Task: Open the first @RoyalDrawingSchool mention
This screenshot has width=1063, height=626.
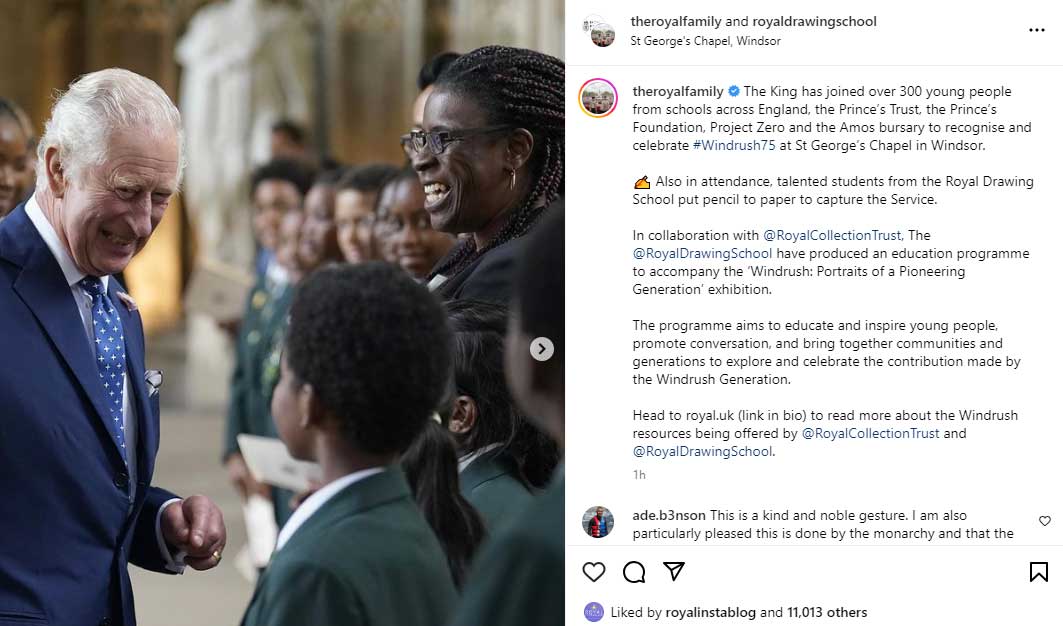Action: (x=702, y=253)
